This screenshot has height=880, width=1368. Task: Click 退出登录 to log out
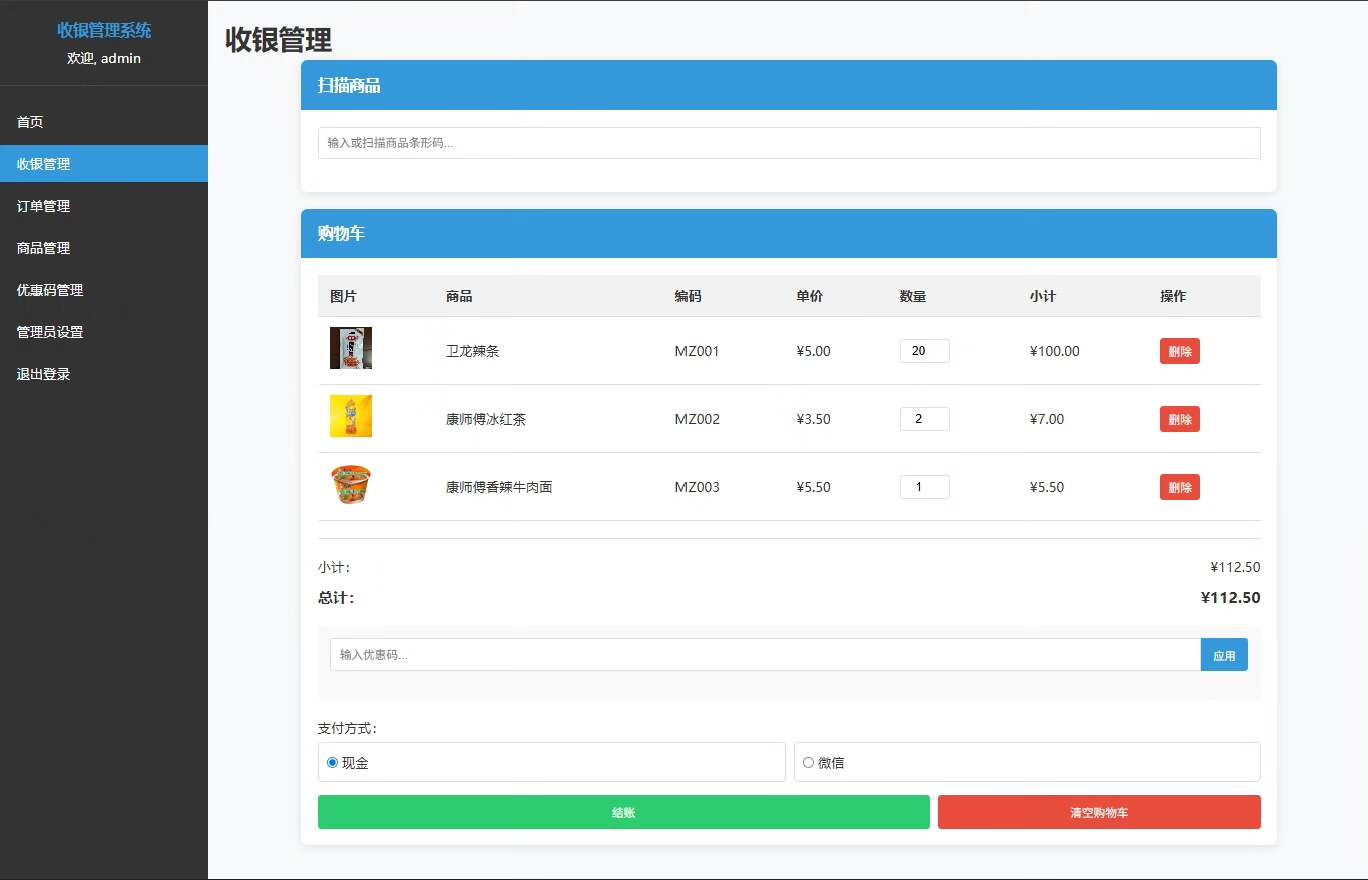[43, 374]
